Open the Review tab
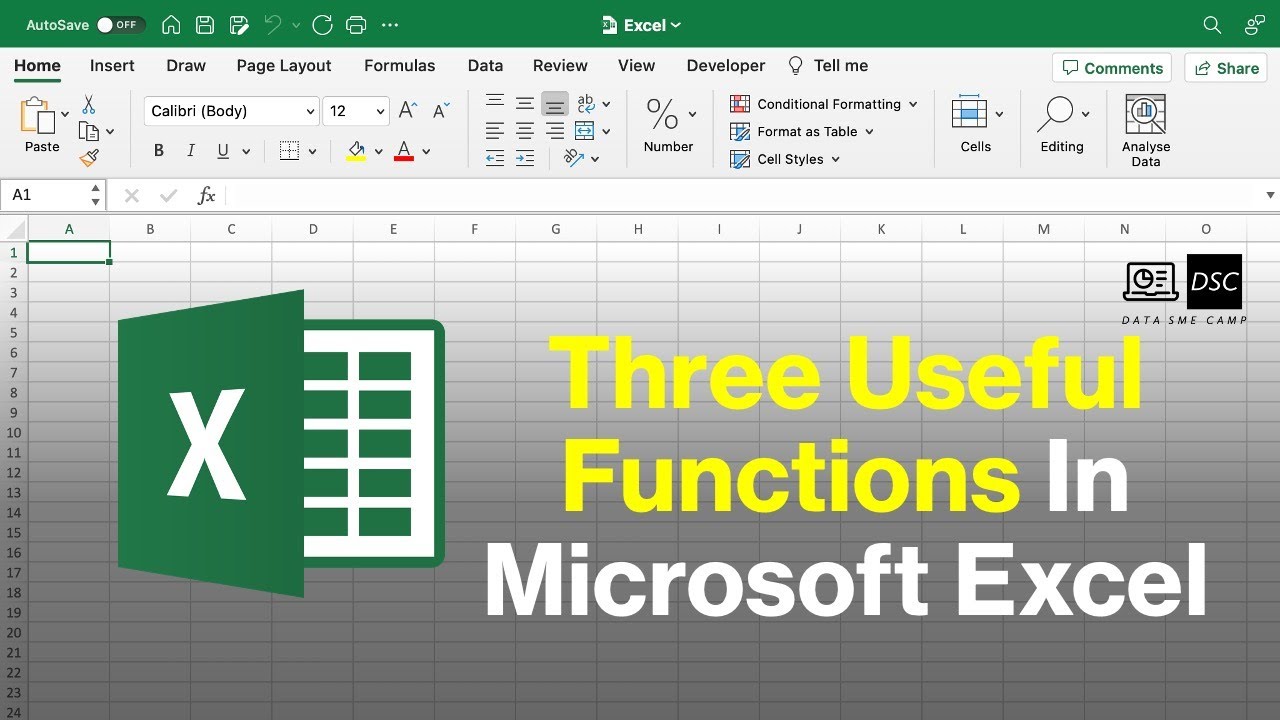This screenshot has width=1280, height=720. 560,65
